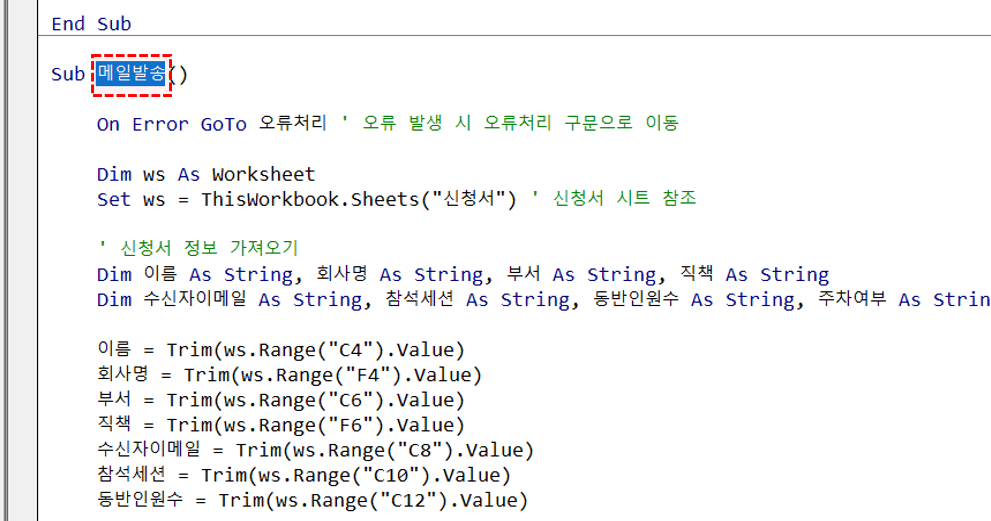The image size is (991, 521).
Task: Click the 수신자이메일 assignment line with C8
Action: point(315,450)
